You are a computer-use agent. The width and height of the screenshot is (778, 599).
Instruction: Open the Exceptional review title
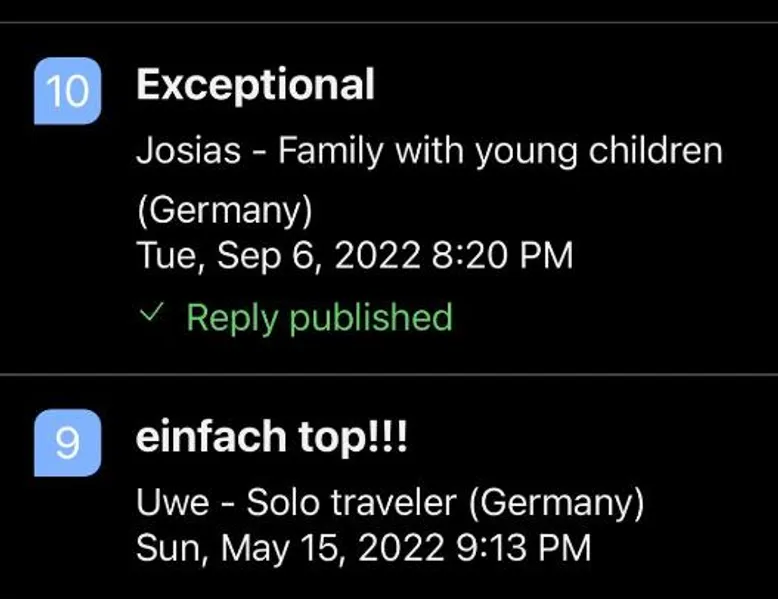(x=255, y=84)
